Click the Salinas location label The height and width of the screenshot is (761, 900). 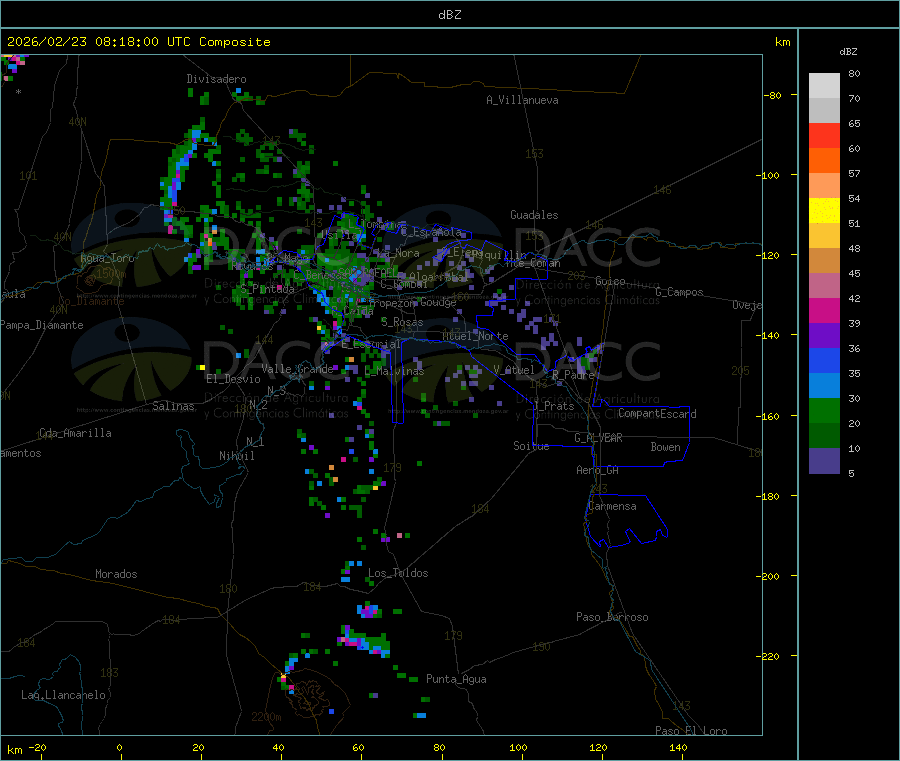point(173,406)
